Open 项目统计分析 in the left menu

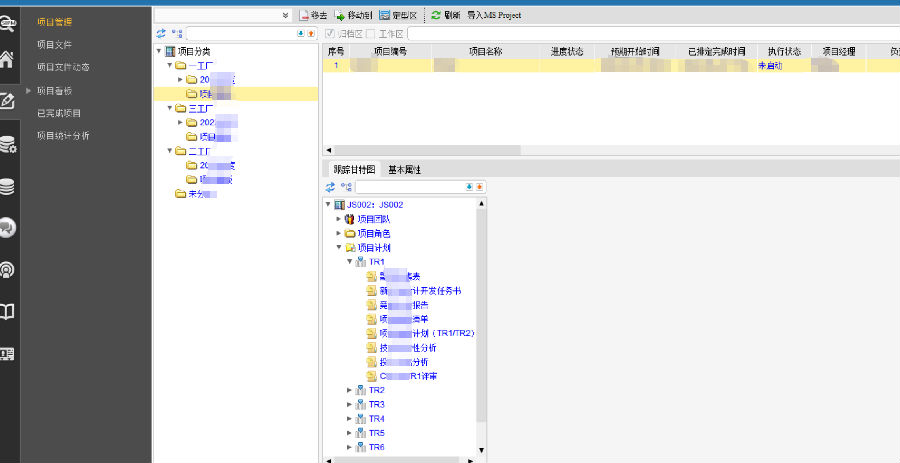[63, 135]
